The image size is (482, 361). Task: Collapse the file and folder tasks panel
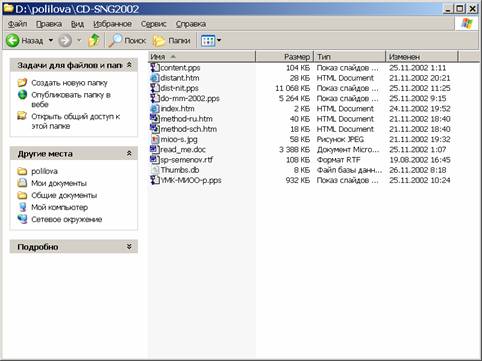click(x=129, y=65)
